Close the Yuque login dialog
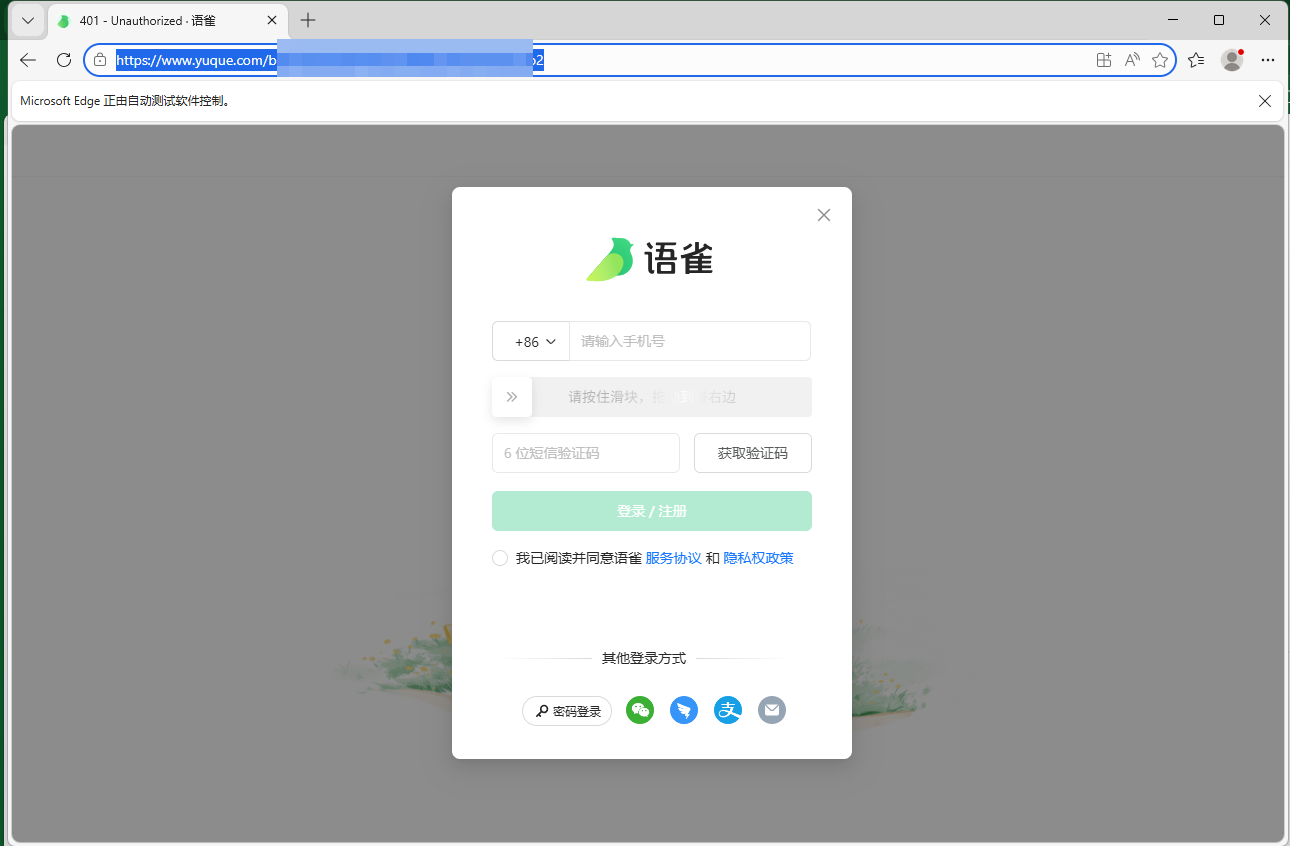1290x846 pixels. tap(824, 215)
